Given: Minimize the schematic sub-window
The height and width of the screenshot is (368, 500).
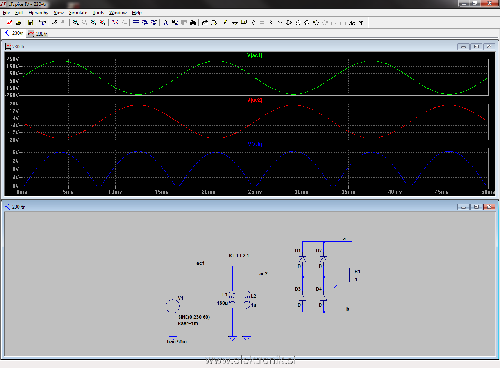Looking at the screenshot, I should tap(463, 207).
